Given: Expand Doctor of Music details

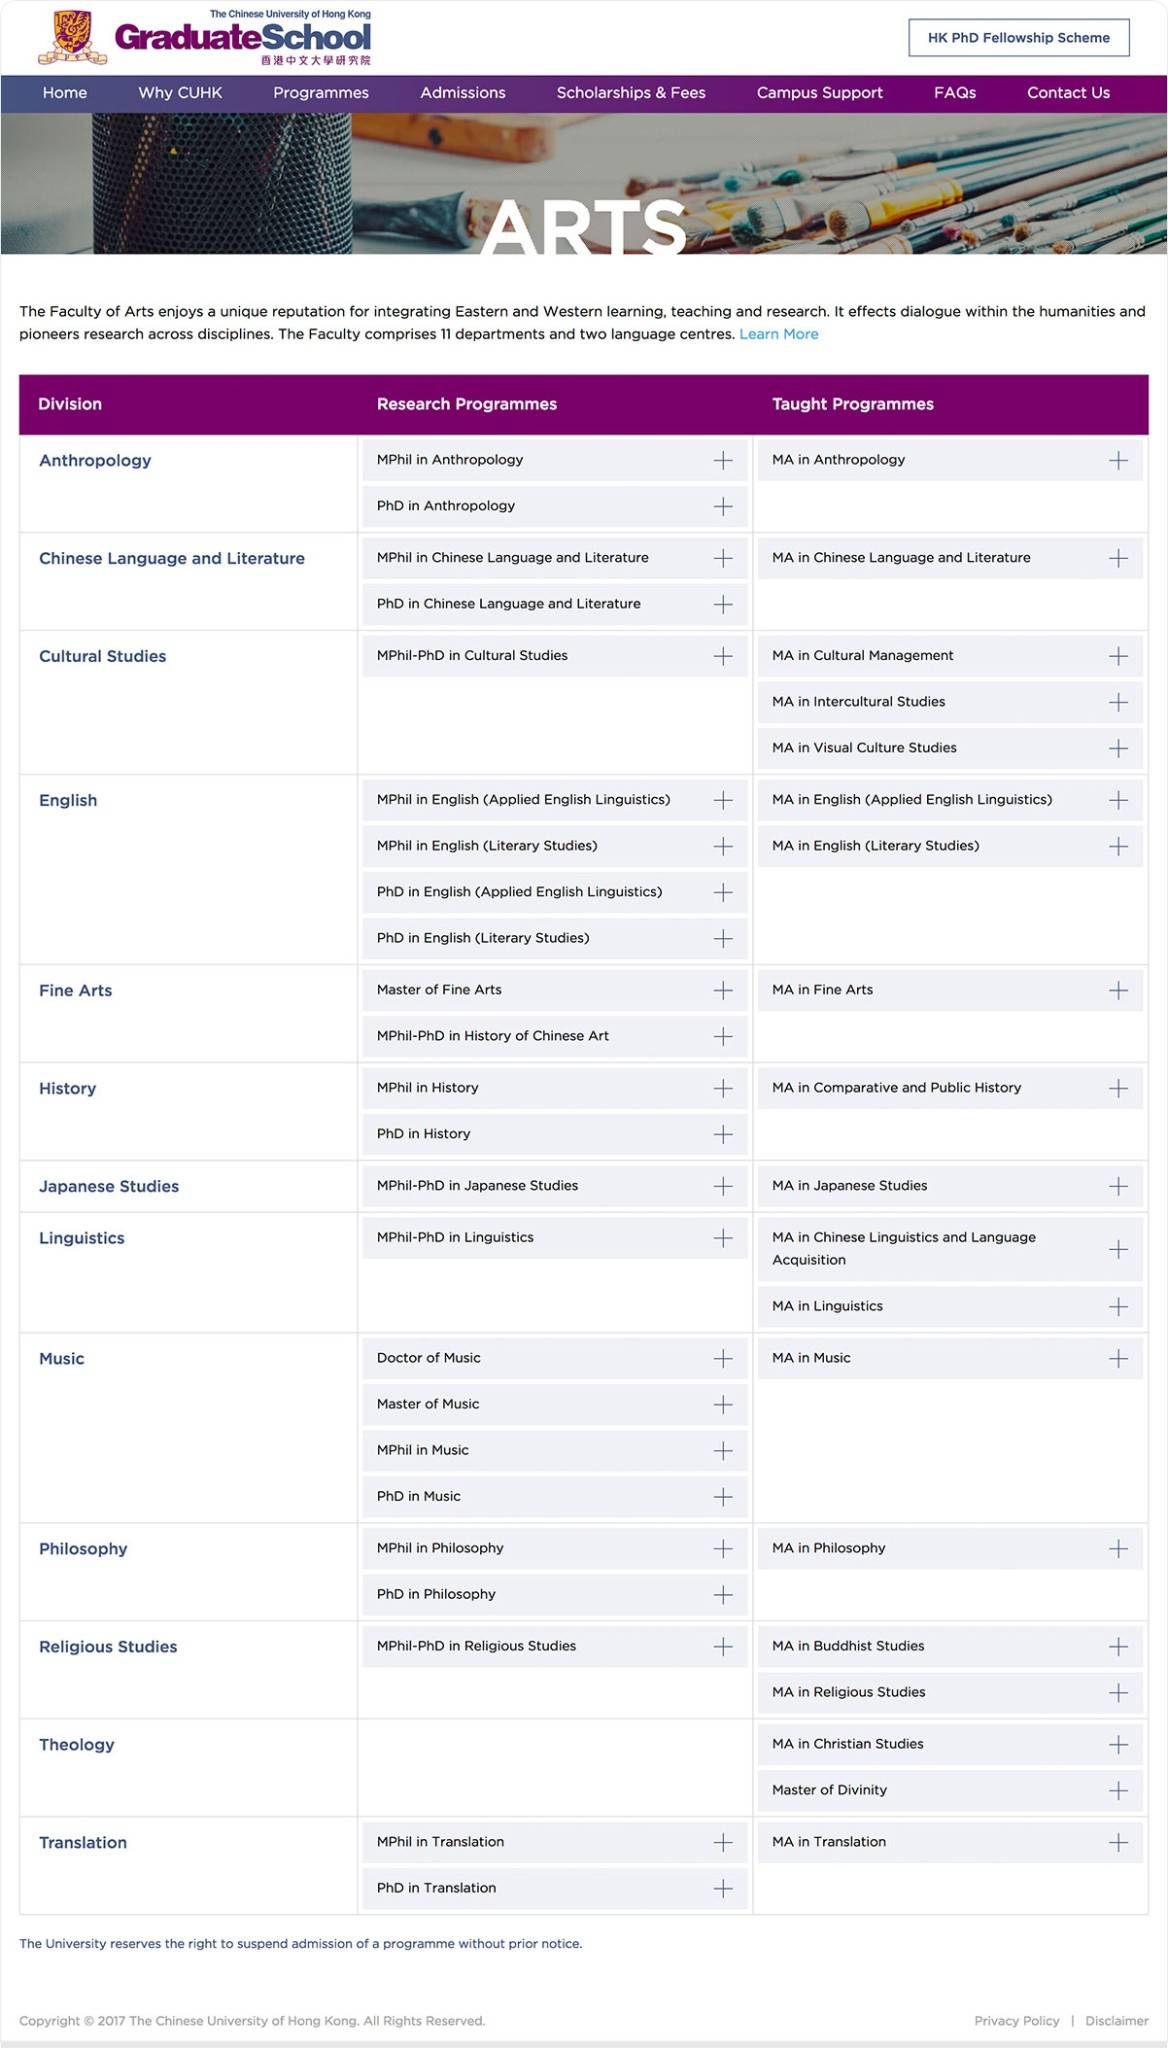Looking at the screenshot, I should tap(722, 1358).
